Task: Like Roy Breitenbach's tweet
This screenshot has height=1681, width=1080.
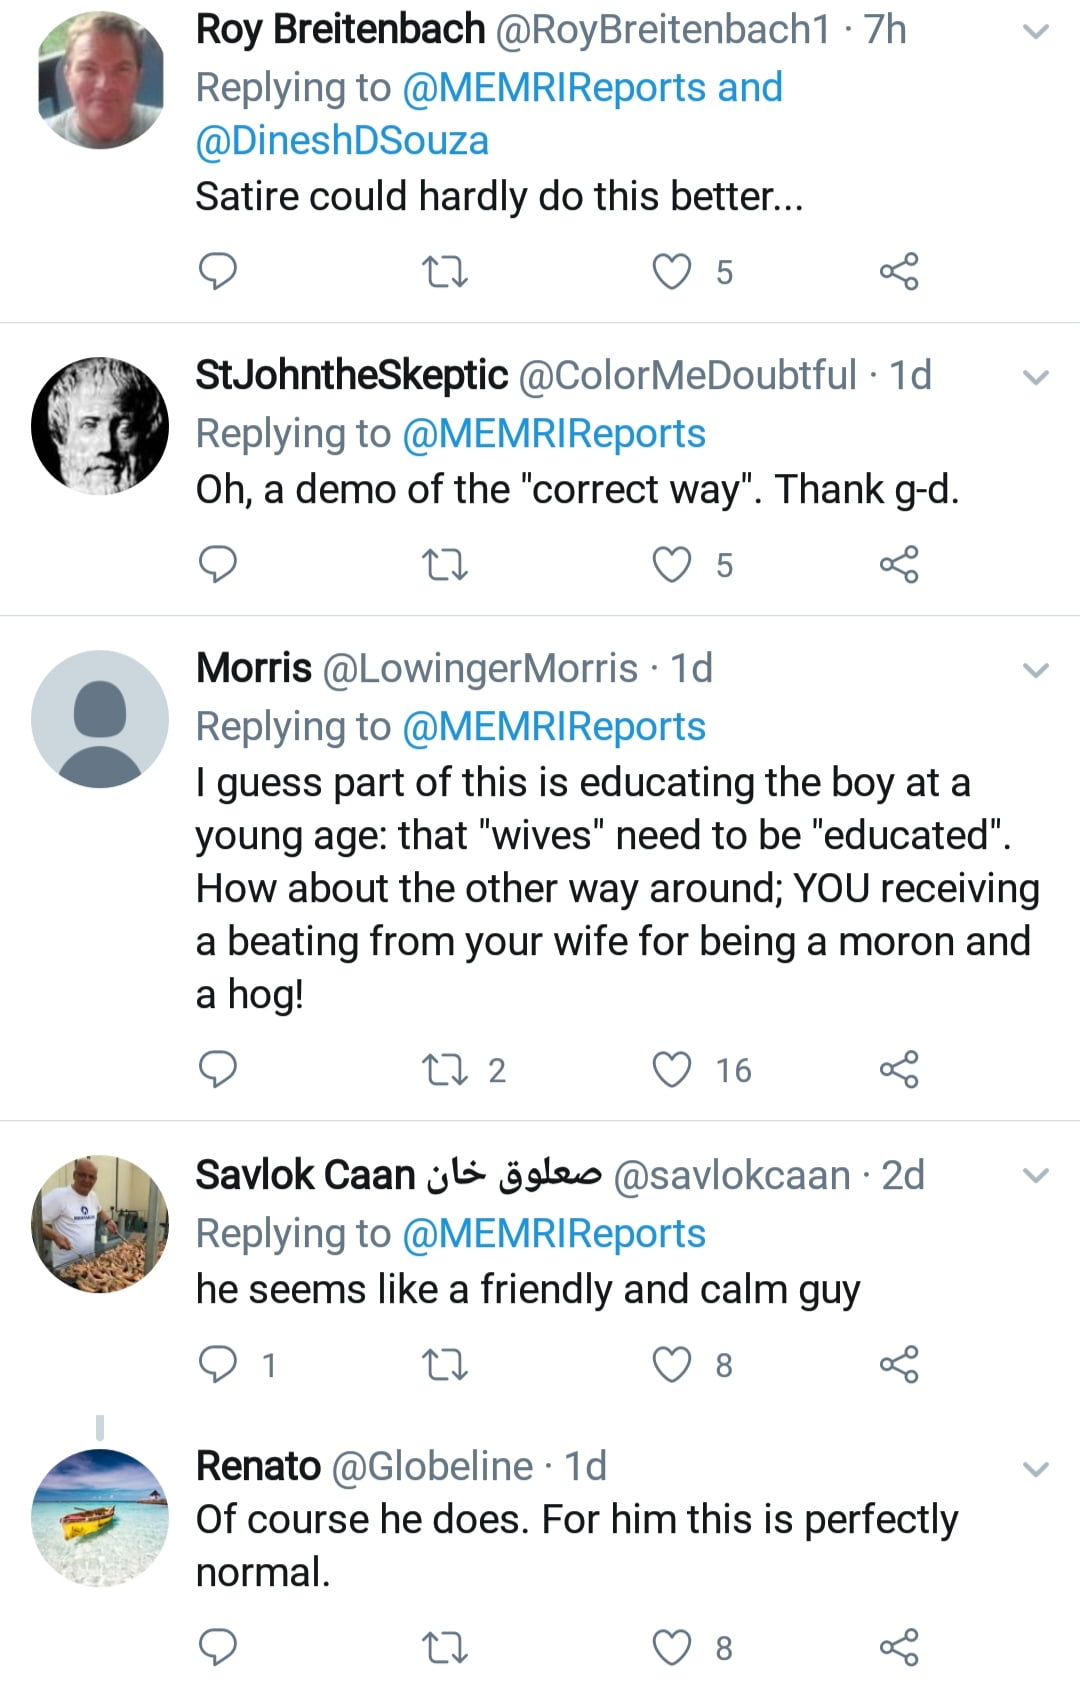Action: pyautogui.click(x=672, y=271)
